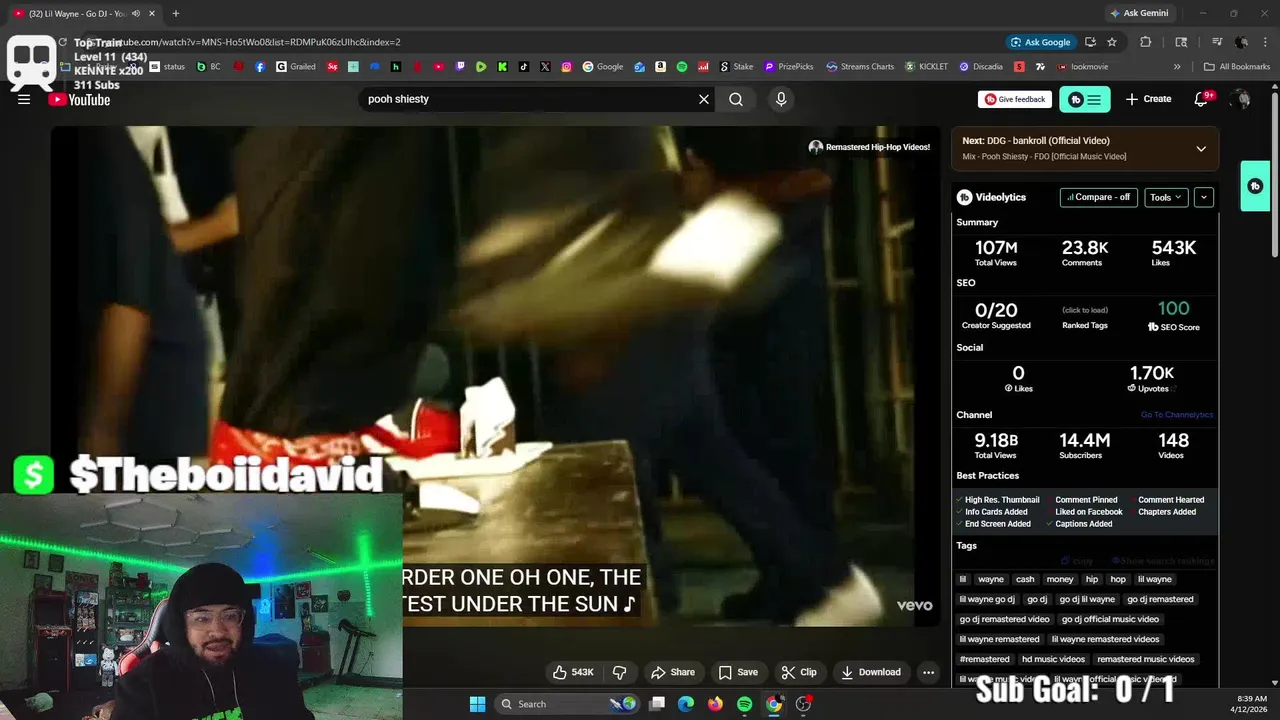Show more bookmarks with the double chevron
The height and width of the screenshot is (720, 1280).
pyautogui.click(x=1177, y=67)
